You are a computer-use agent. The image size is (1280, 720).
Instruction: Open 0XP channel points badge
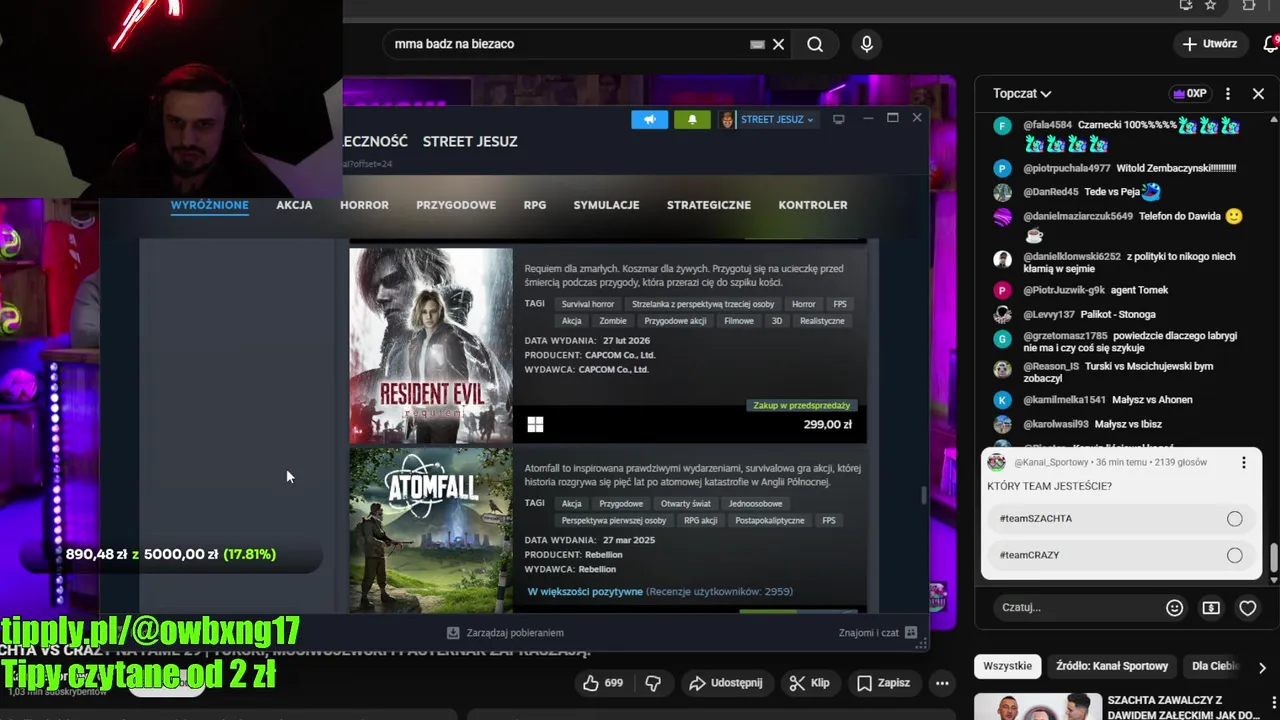coord(1190,93)
